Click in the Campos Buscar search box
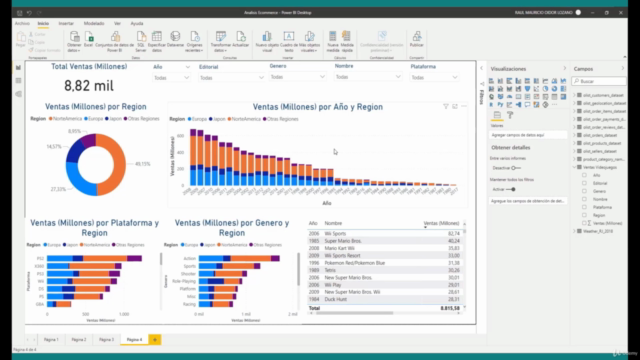Viewport: 640px width, 360px height. click(x=599, y=81)
